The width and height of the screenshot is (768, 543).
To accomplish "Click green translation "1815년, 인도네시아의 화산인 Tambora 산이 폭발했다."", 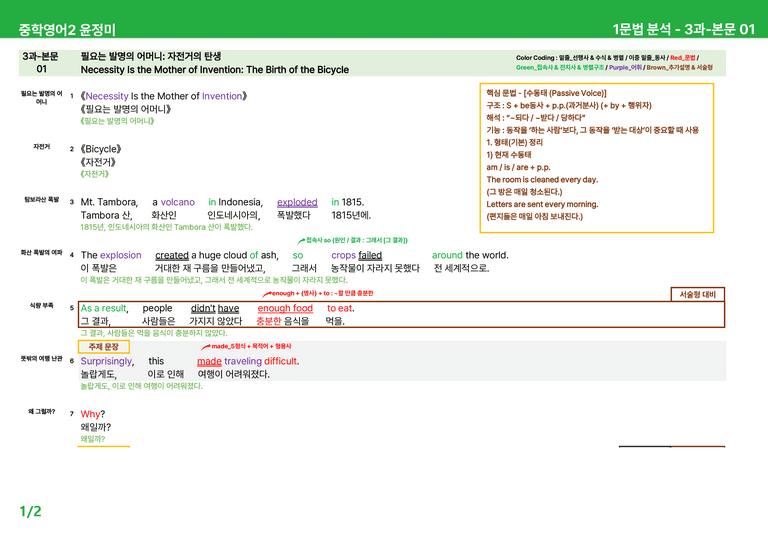I will click(167, 227).
